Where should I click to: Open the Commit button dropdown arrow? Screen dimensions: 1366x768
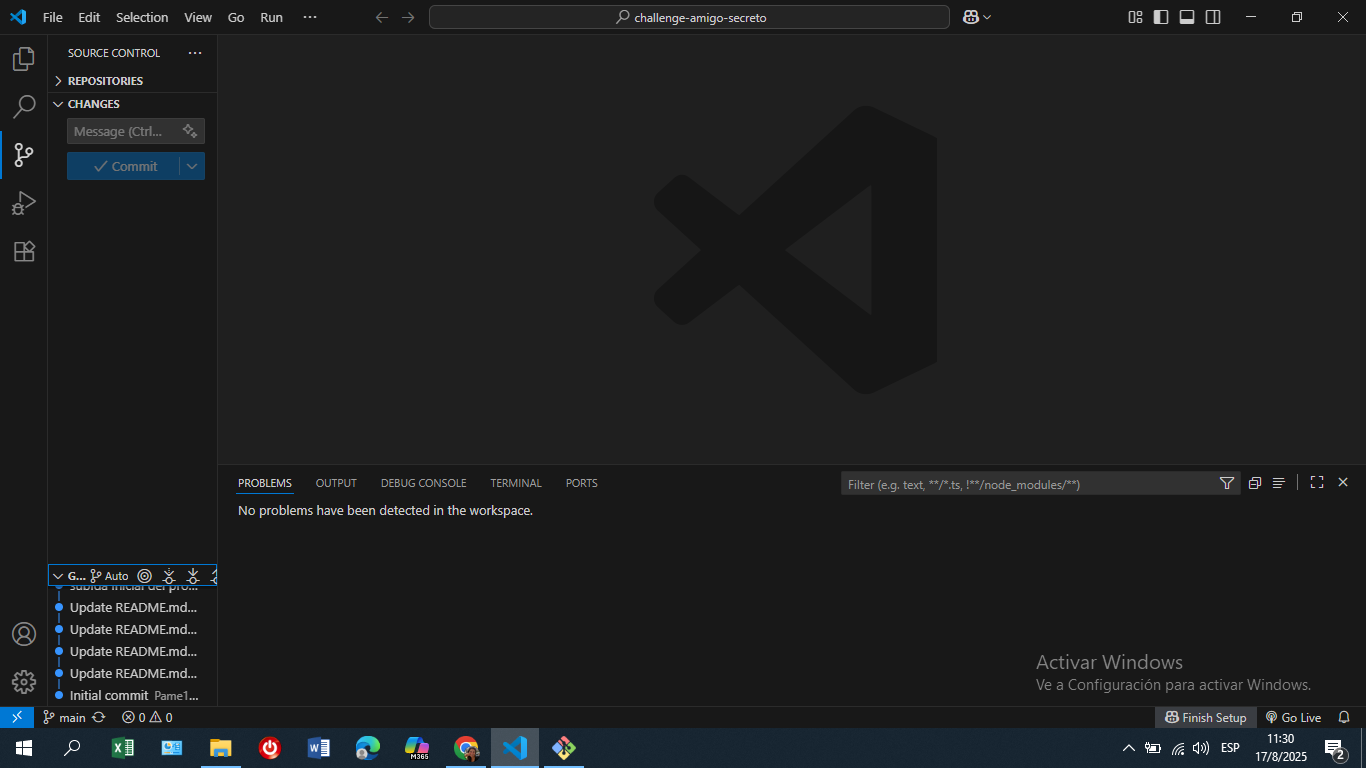[x=192, y=166]
